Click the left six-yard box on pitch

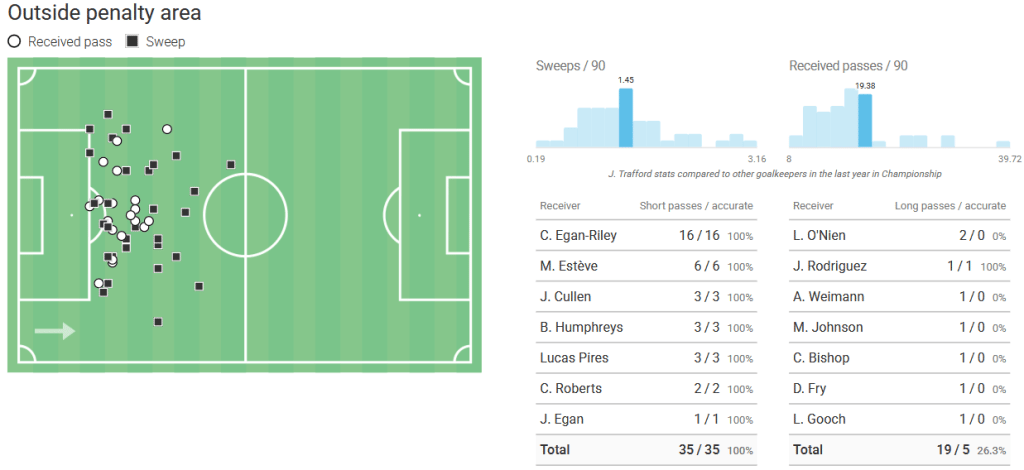coord(31,215)
